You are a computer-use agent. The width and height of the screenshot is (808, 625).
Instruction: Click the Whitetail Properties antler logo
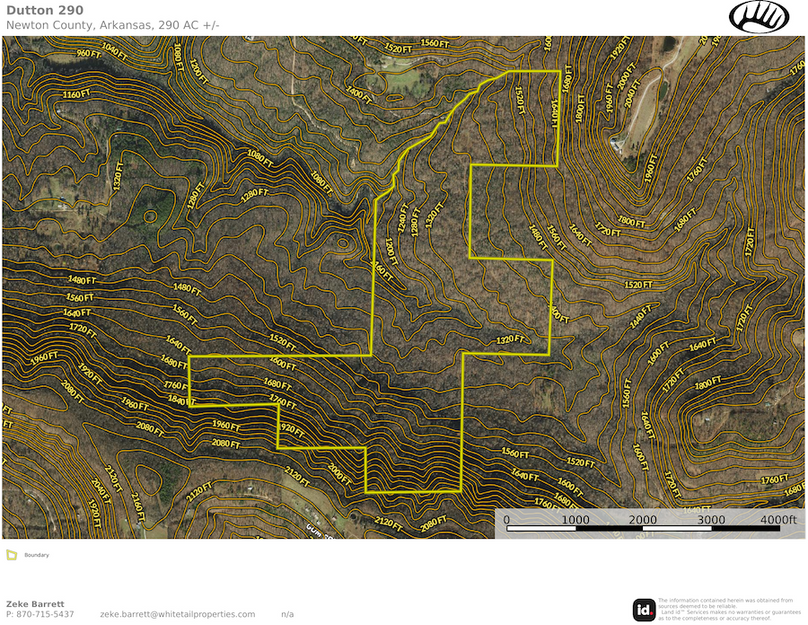point(759,19)
